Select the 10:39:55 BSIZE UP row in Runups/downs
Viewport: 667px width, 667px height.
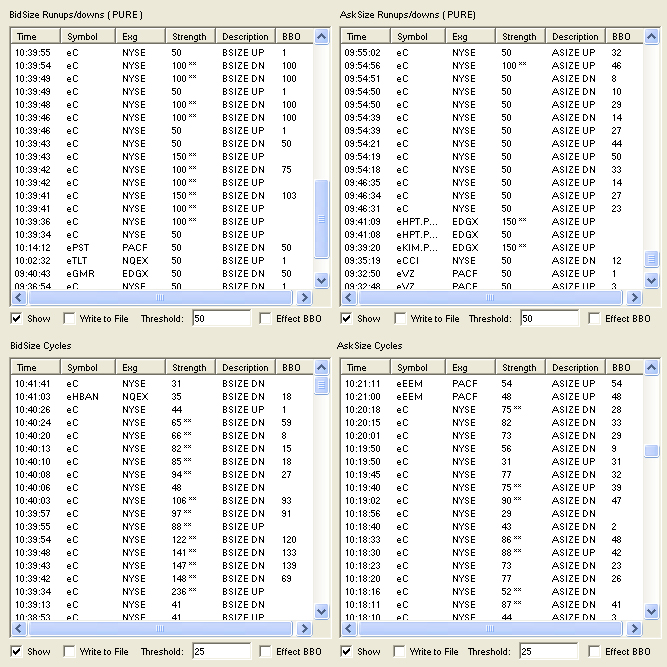click(162, 52)
